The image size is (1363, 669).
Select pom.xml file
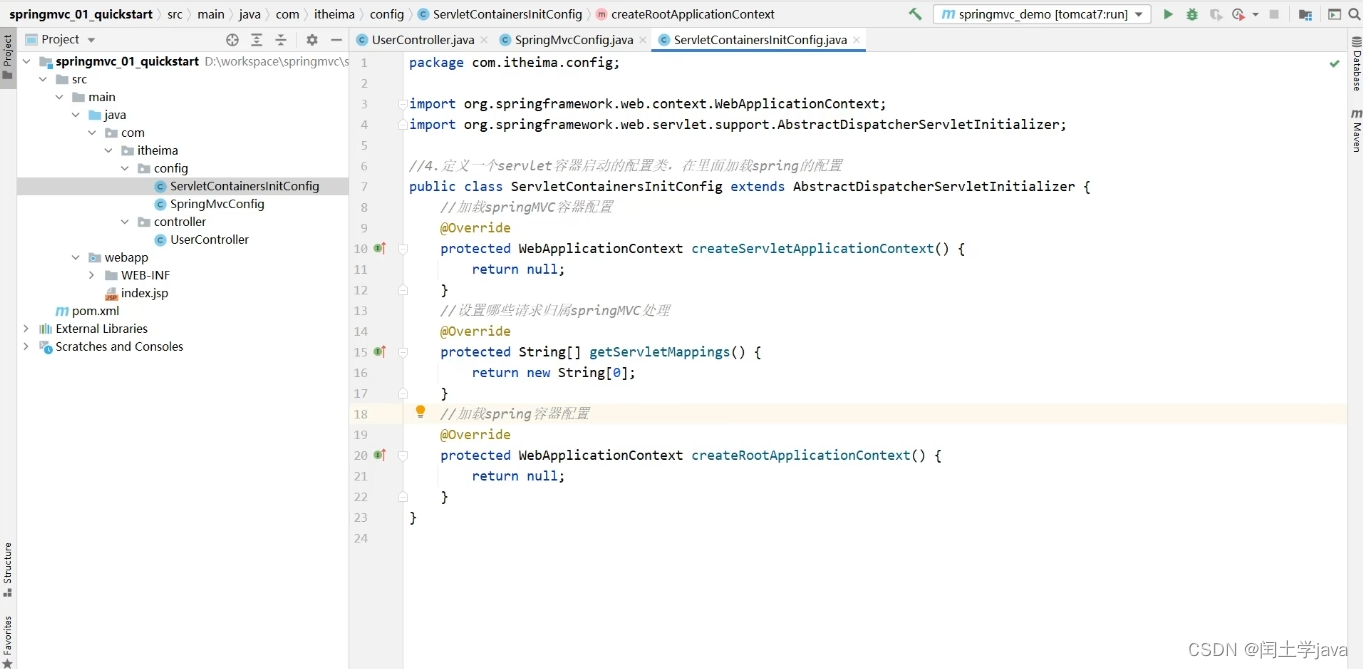pyautogui.click(x=95, y=311)
